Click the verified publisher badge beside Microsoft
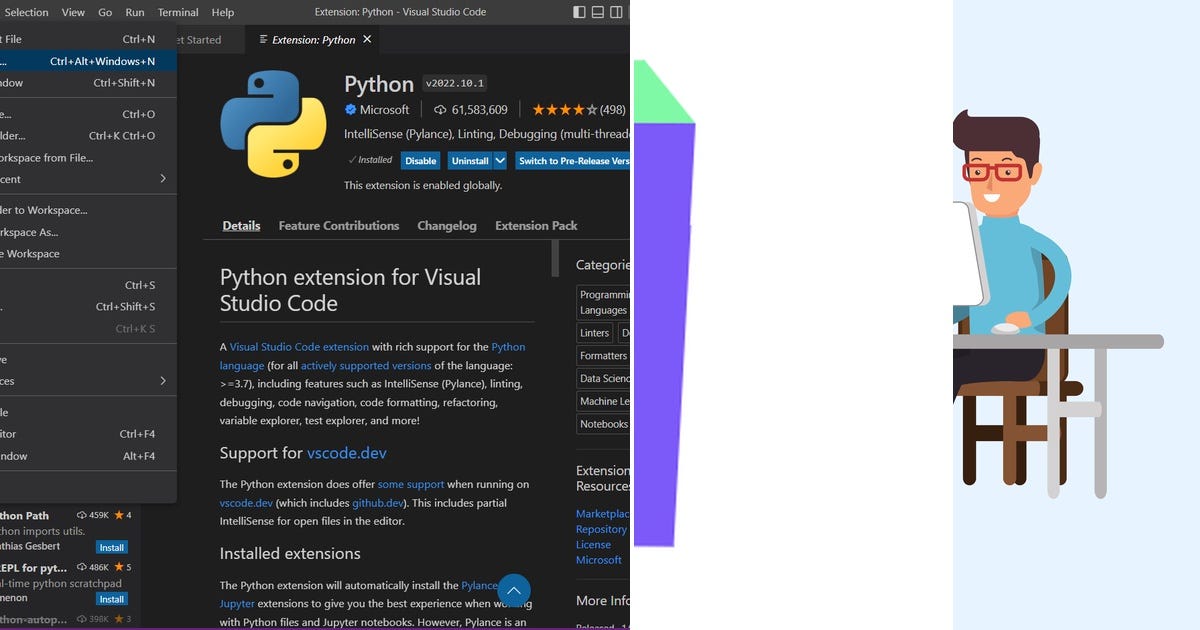This screenshot has height=630, width=1200. [350, 109]
